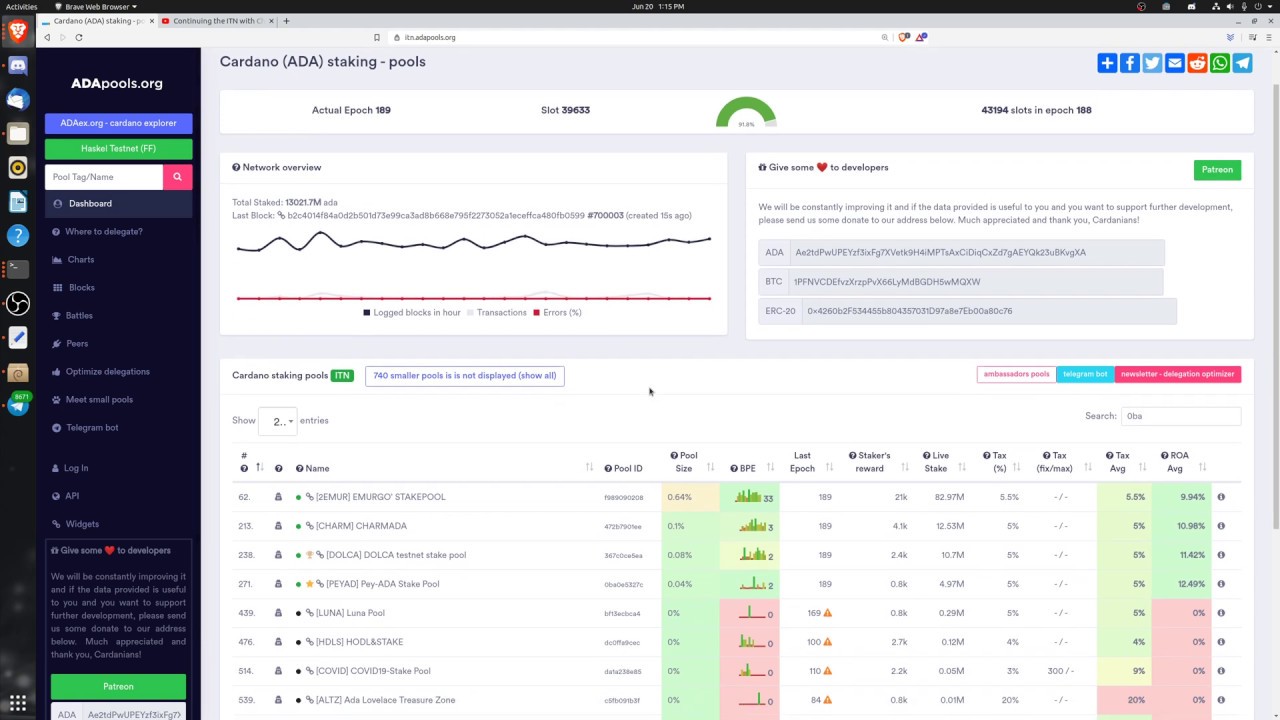Show all 740 smaller pools

[464, 376]
